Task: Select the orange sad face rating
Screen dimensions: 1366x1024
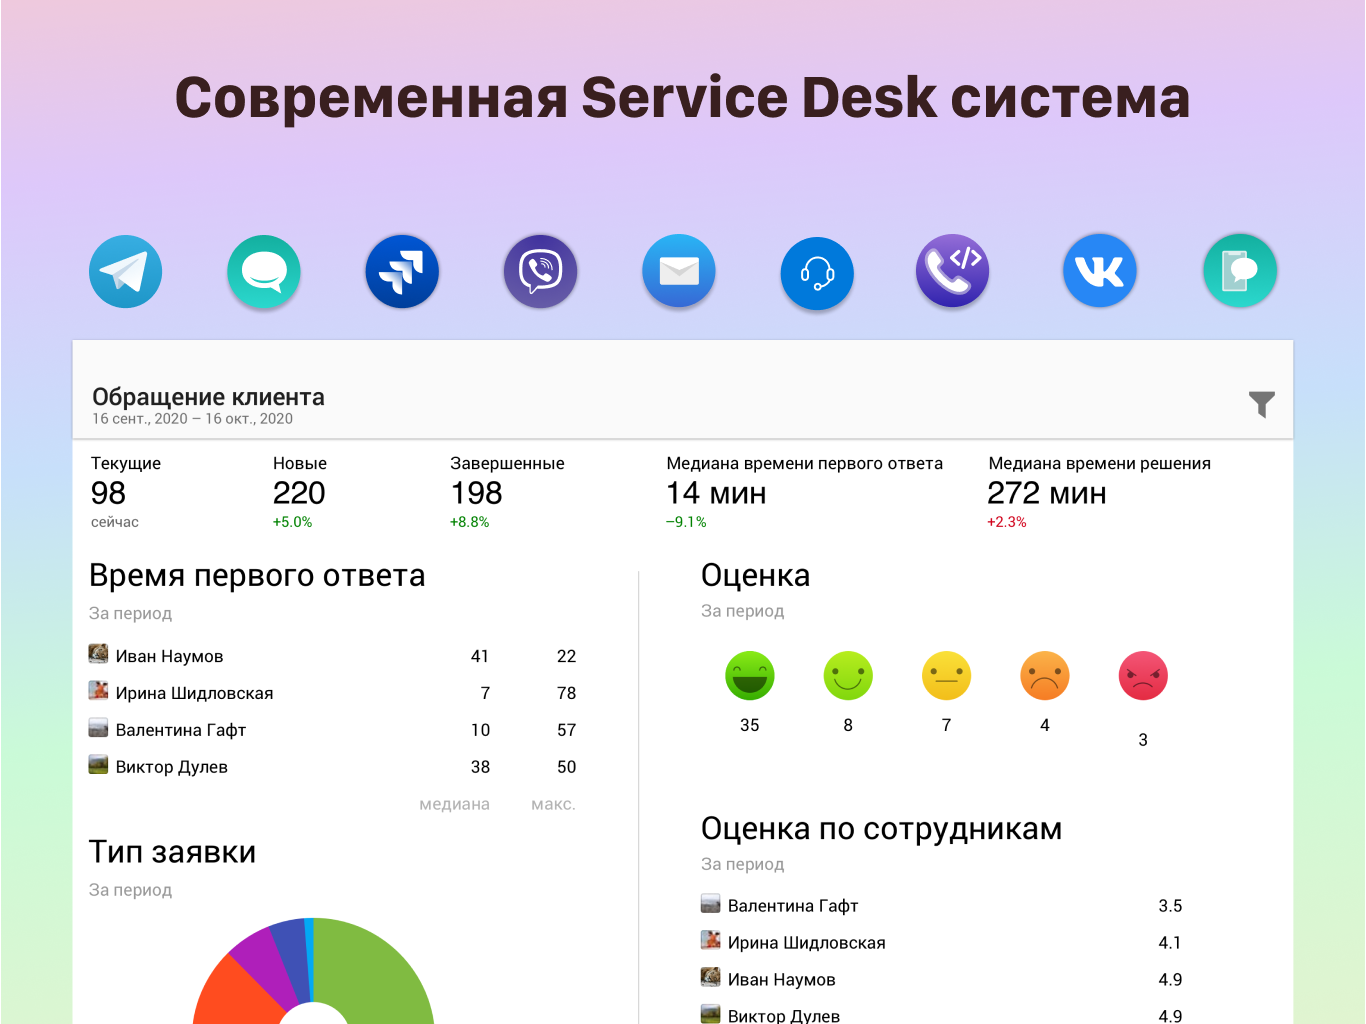Action: [1045, 676]
